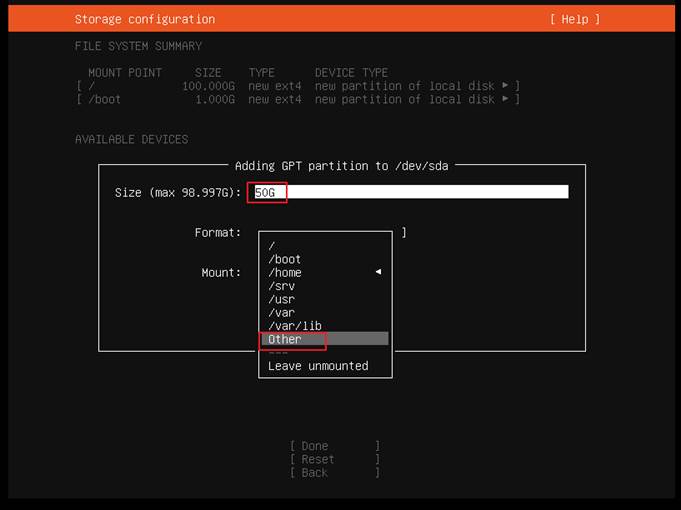Screen dimensions: 681x510
Task: Expand the /boot 1.000G partition row arrow
Action: click(x=505, y=99)
